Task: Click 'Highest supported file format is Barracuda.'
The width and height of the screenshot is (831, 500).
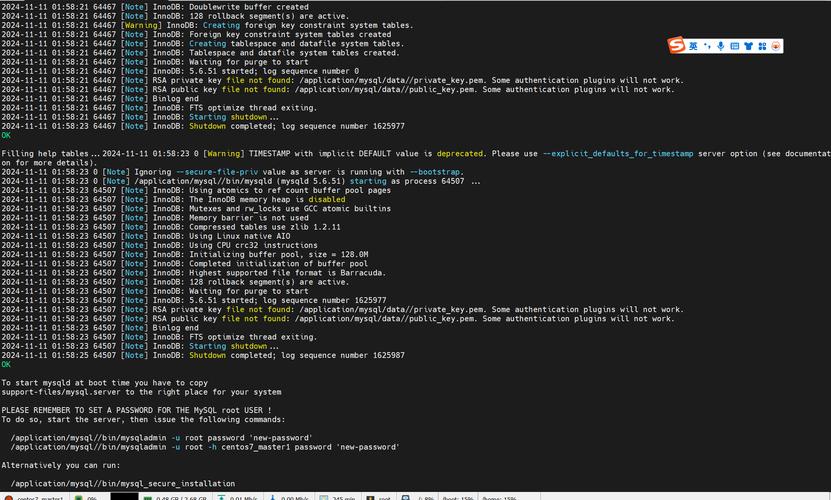Action: [x=288, y=273]
